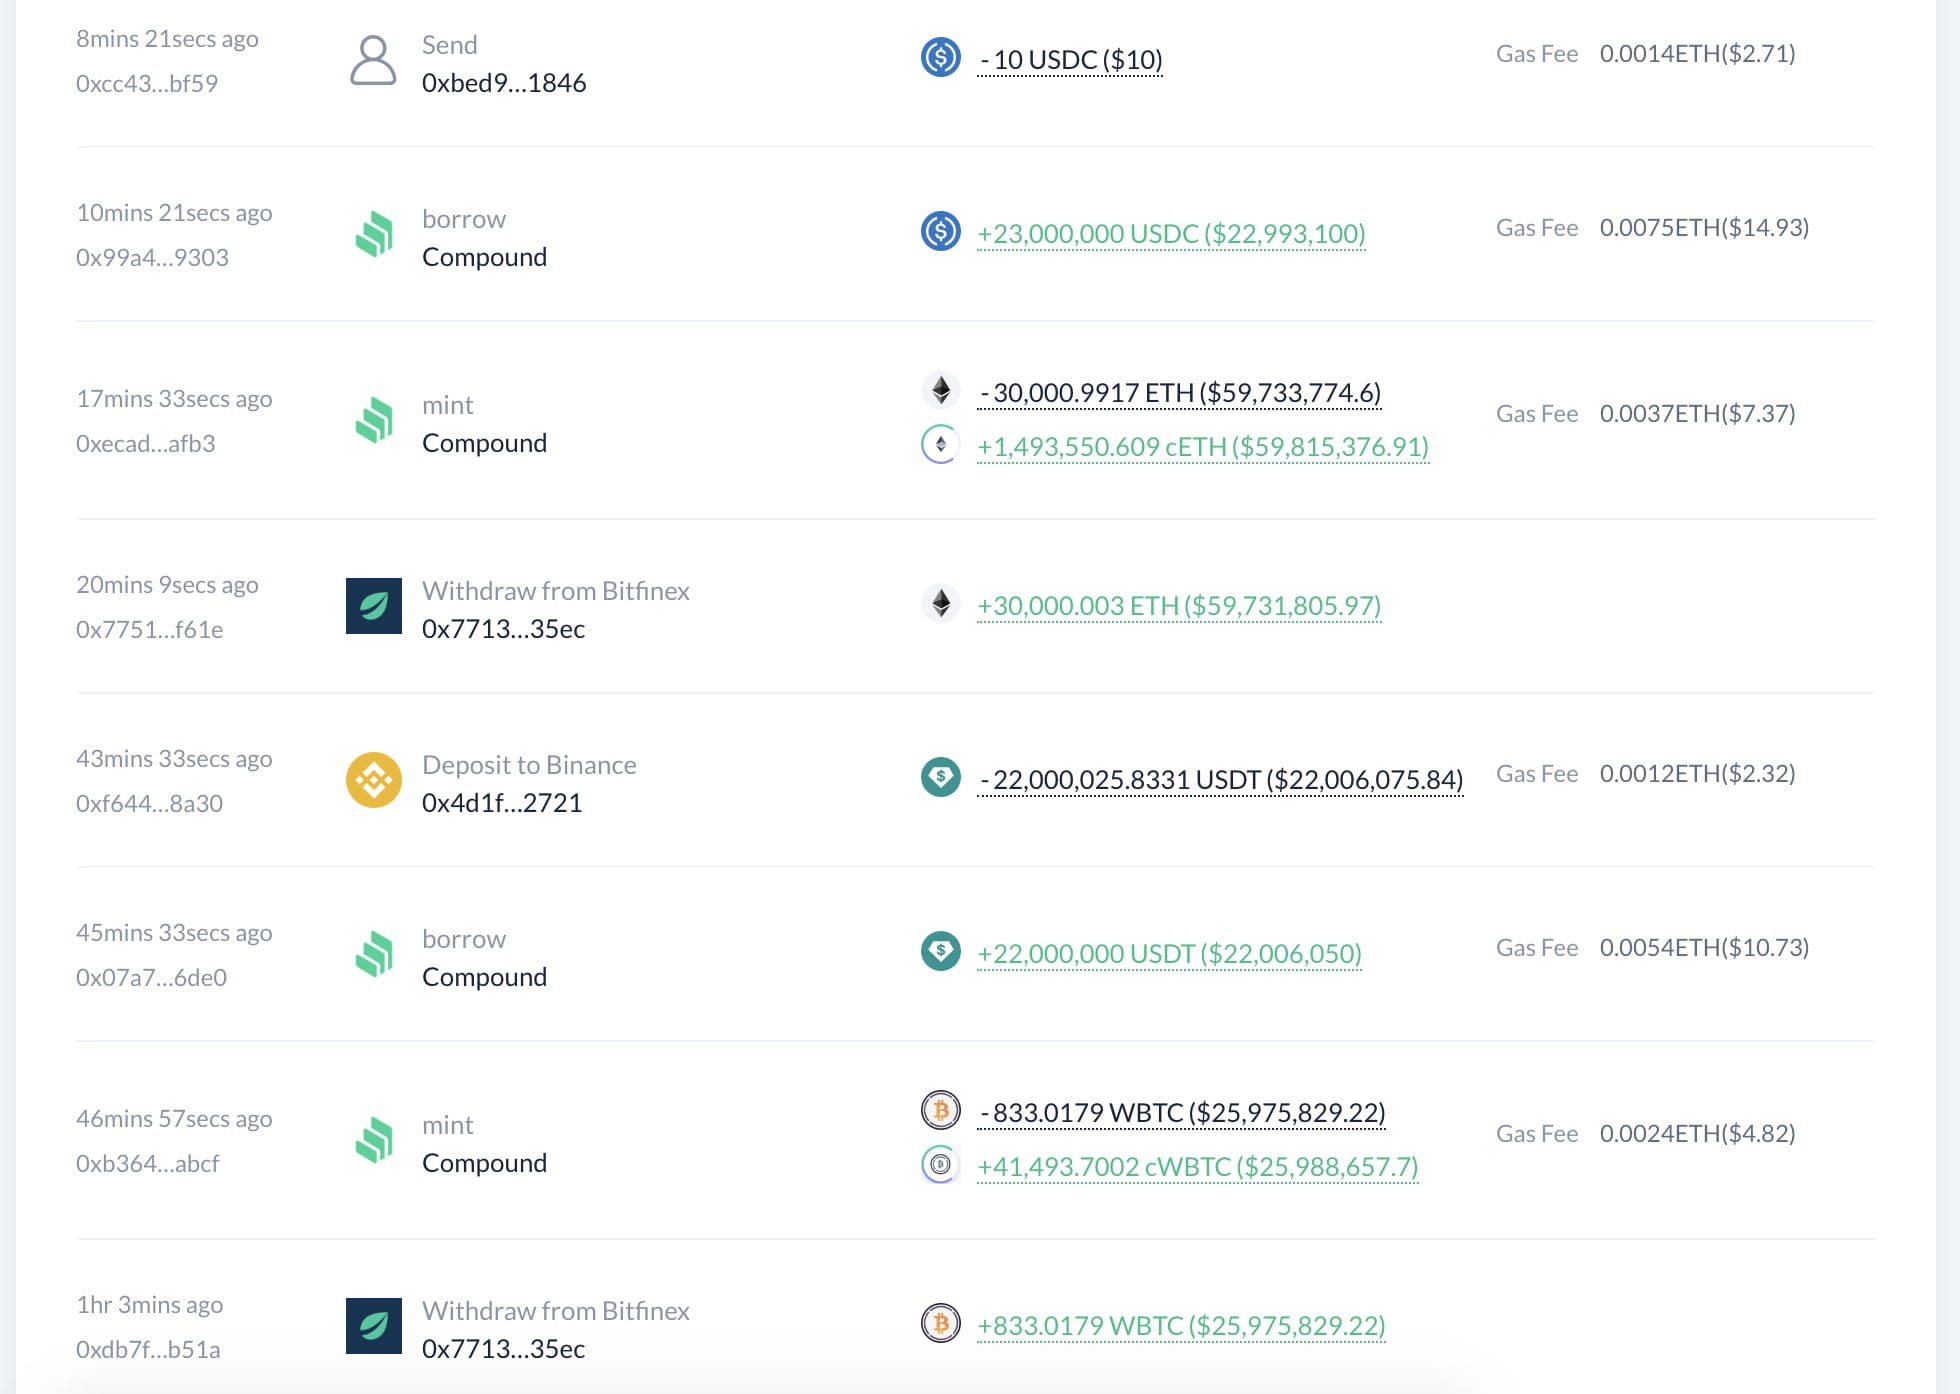The width and height of the screenshot is (1960, 1394).
Task: Open the -10 USDC ($10) link
Action: [x=1068, y=59]
